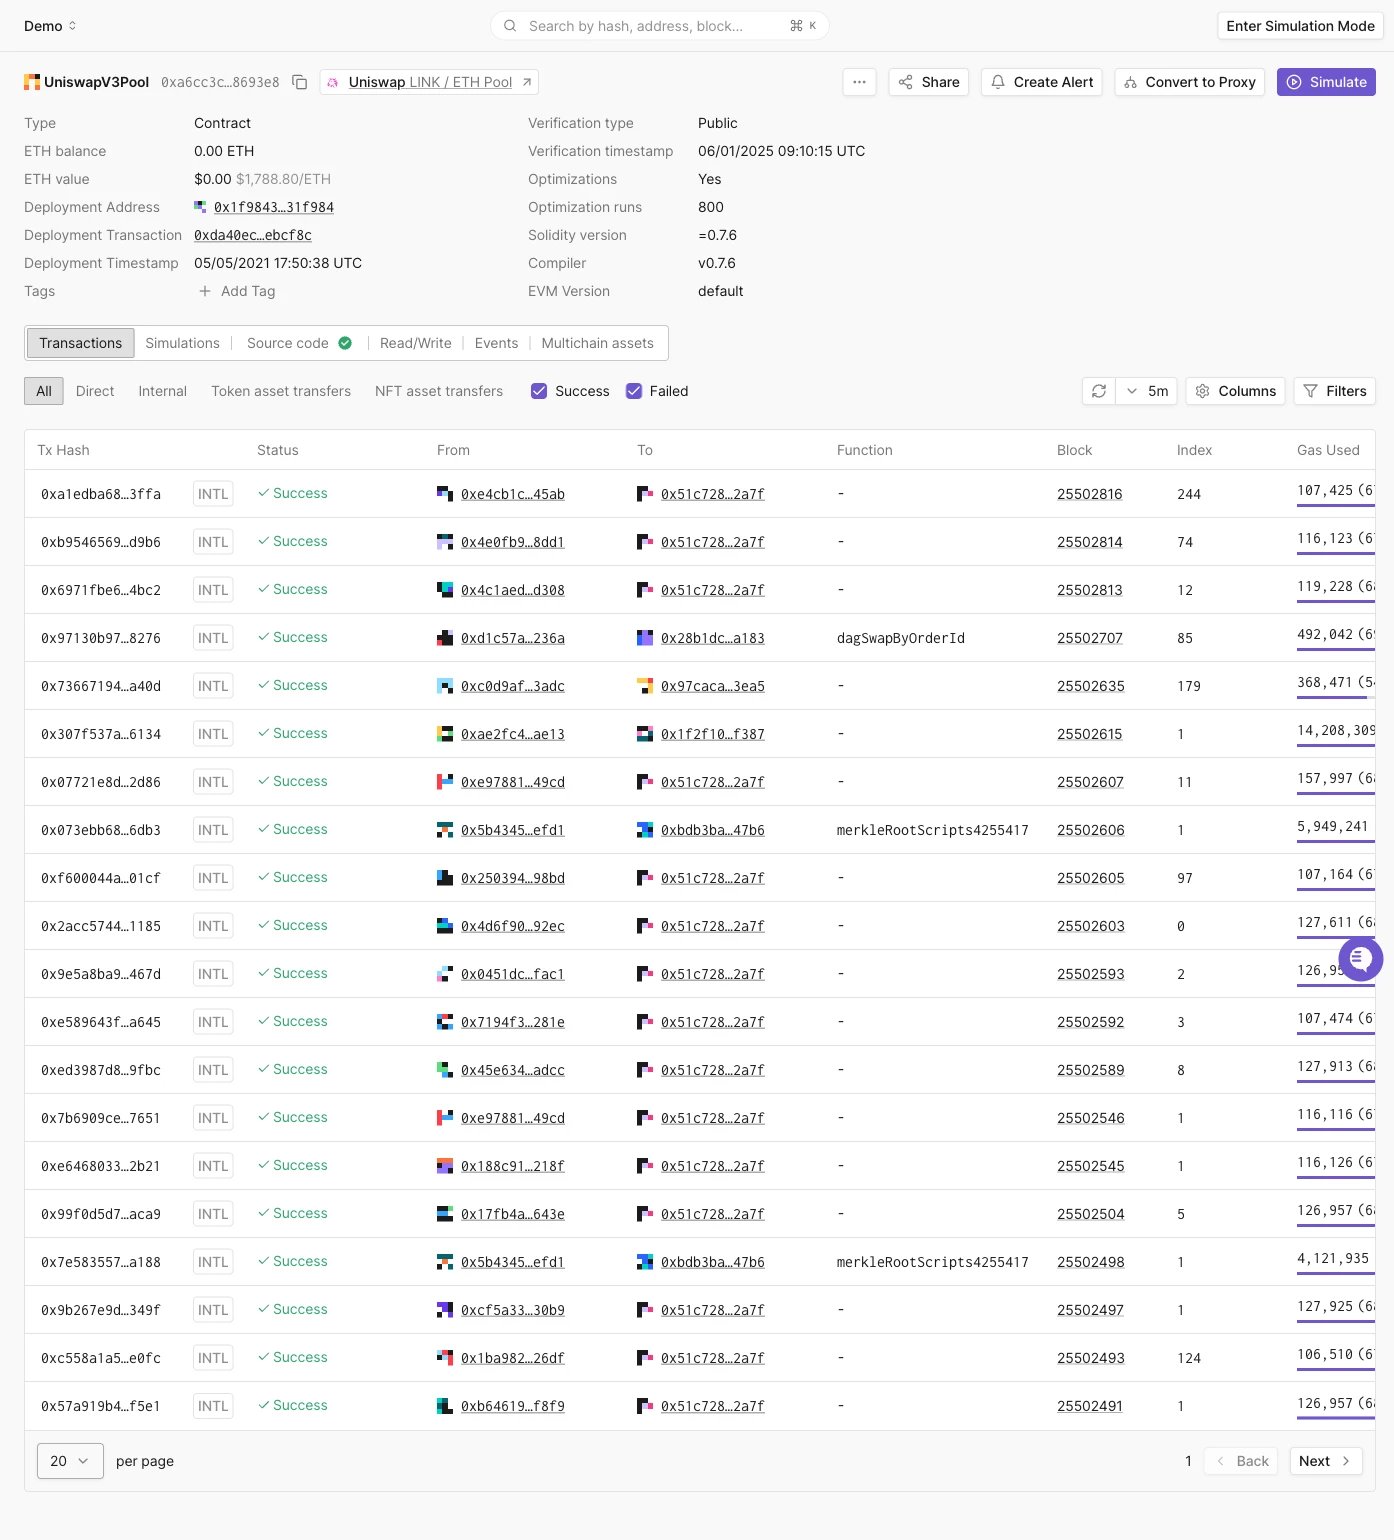Click the identicon for sender 0xb64619…f8f9
The width and height of the screenshot is (1394, 1540).
click(445, 1405)
